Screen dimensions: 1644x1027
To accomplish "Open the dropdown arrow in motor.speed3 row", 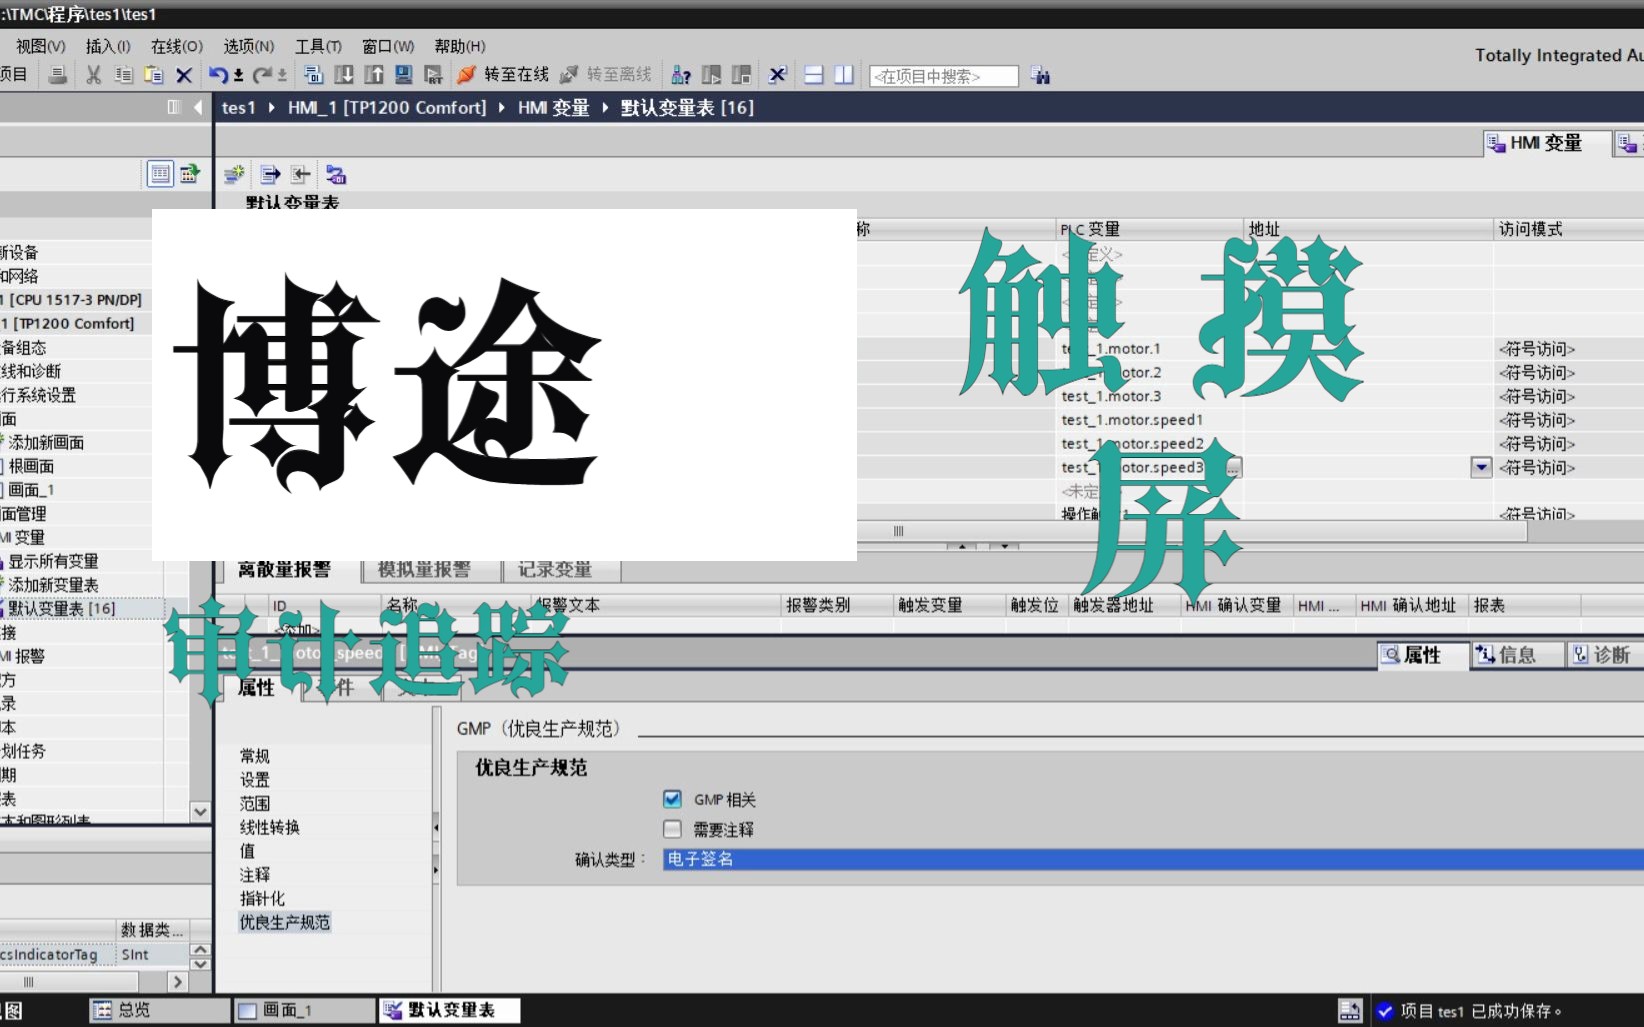I will 1481,467.
